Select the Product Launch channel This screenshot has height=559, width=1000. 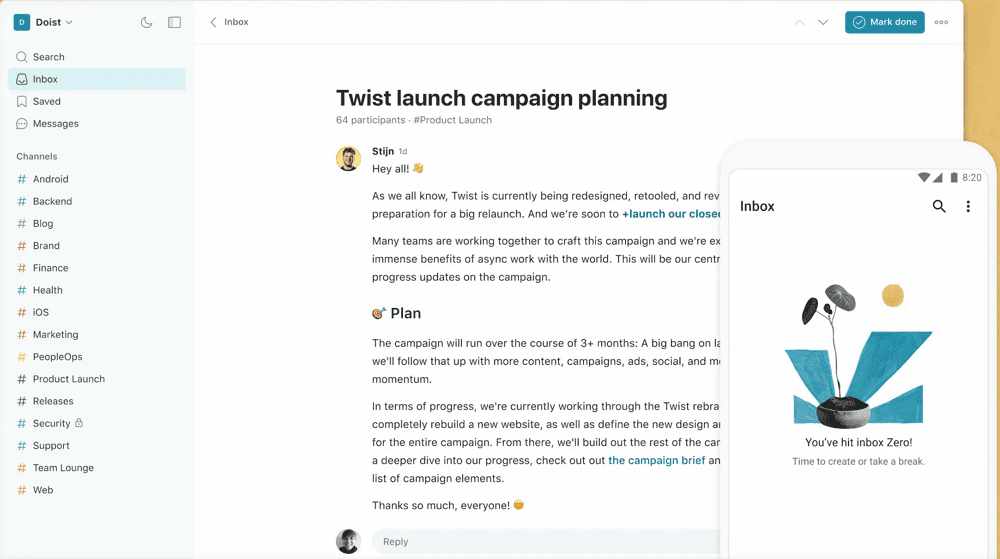point(97,379)
